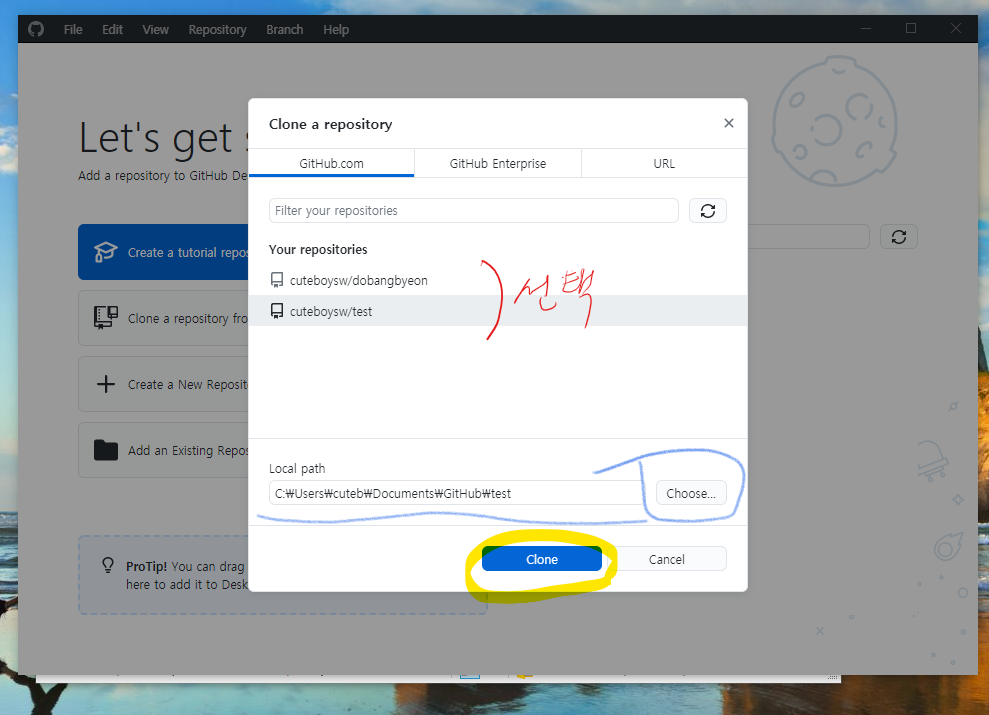The image size is (989, 715).
Task: Click the Choose... button
Action: tap(691, 493)
